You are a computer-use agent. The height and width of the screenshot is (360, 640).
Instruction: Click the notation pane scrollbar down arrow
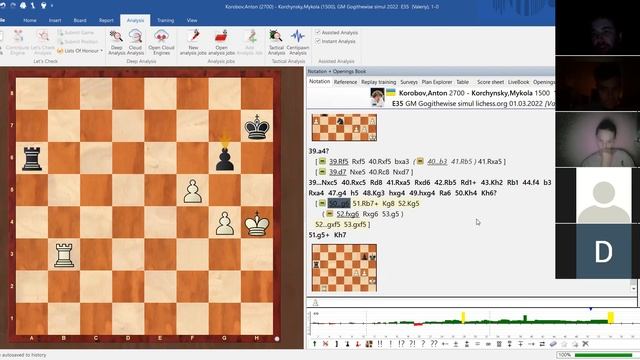[633, 288]
